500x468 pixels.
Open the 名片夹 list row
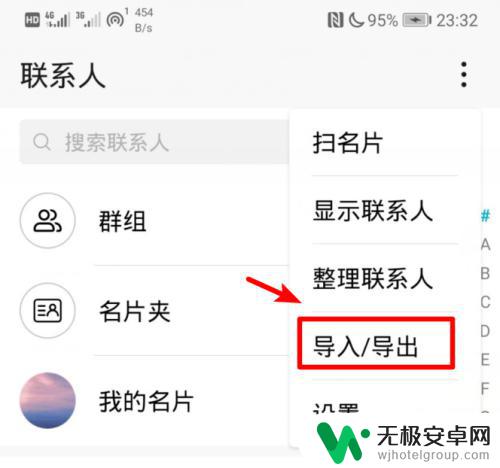(154, 311)
